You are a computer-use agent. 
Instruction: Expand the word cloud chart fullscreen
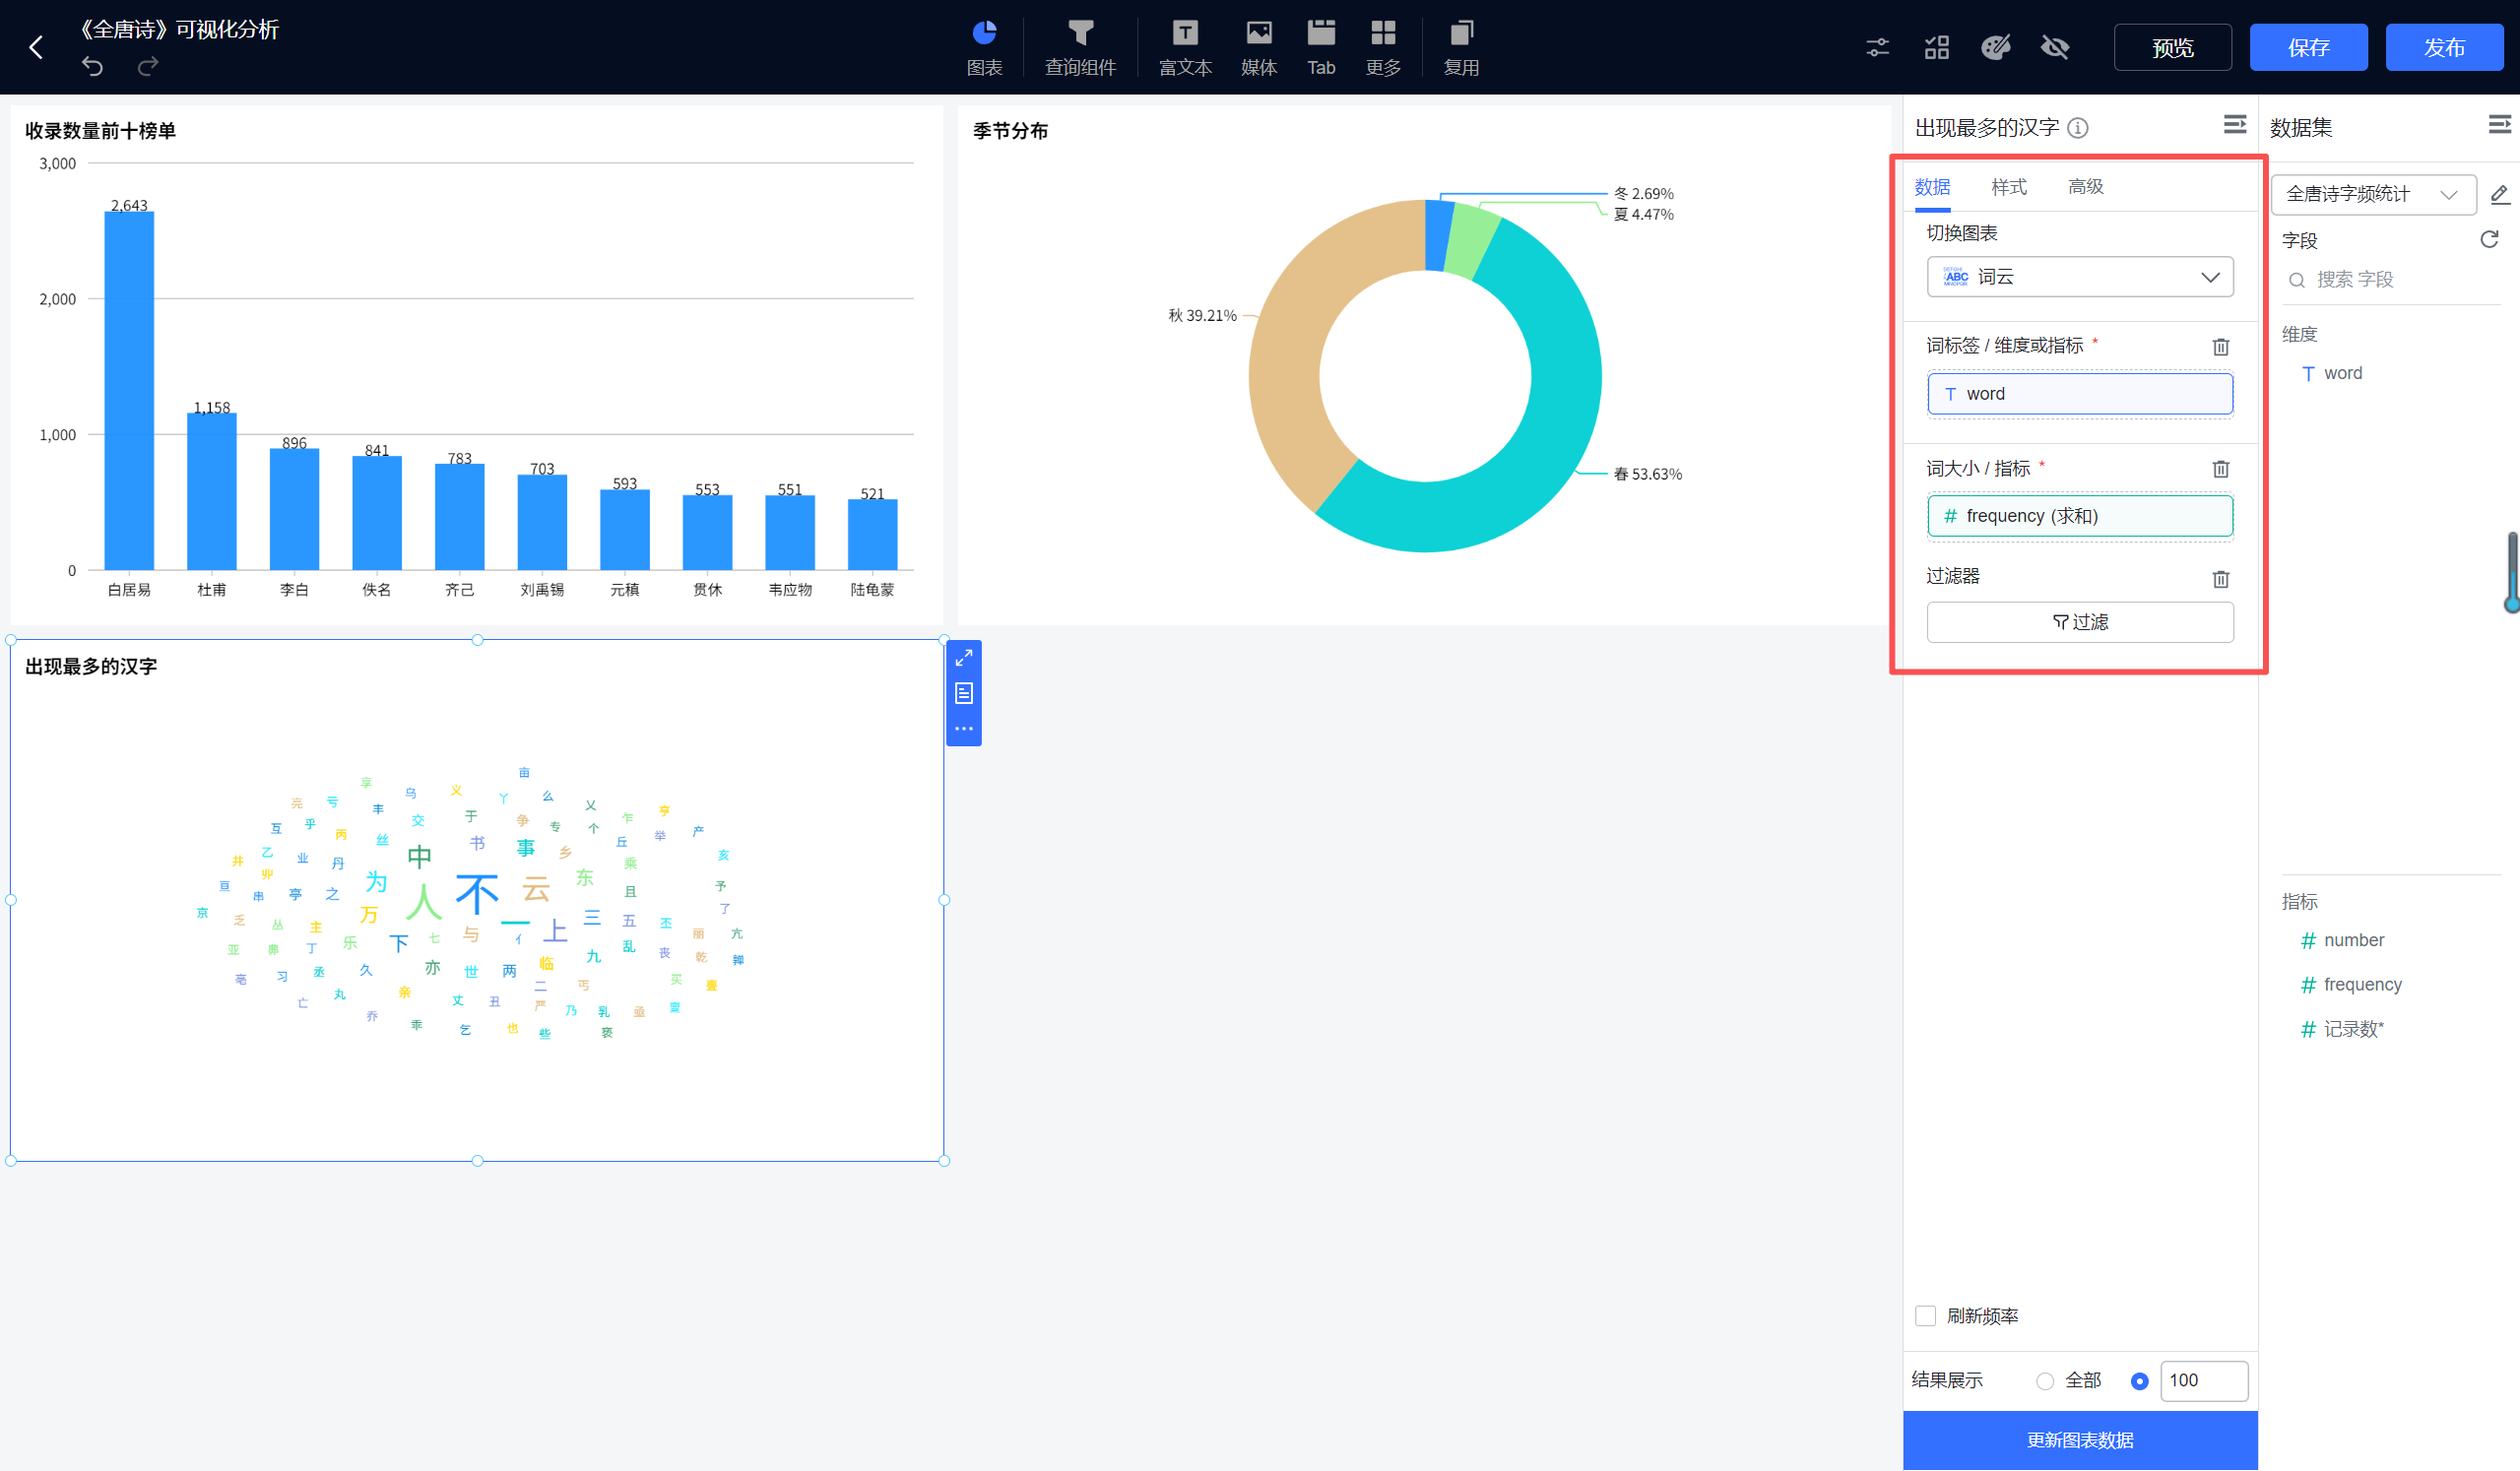pyautogui.click(x=964, y=658)
